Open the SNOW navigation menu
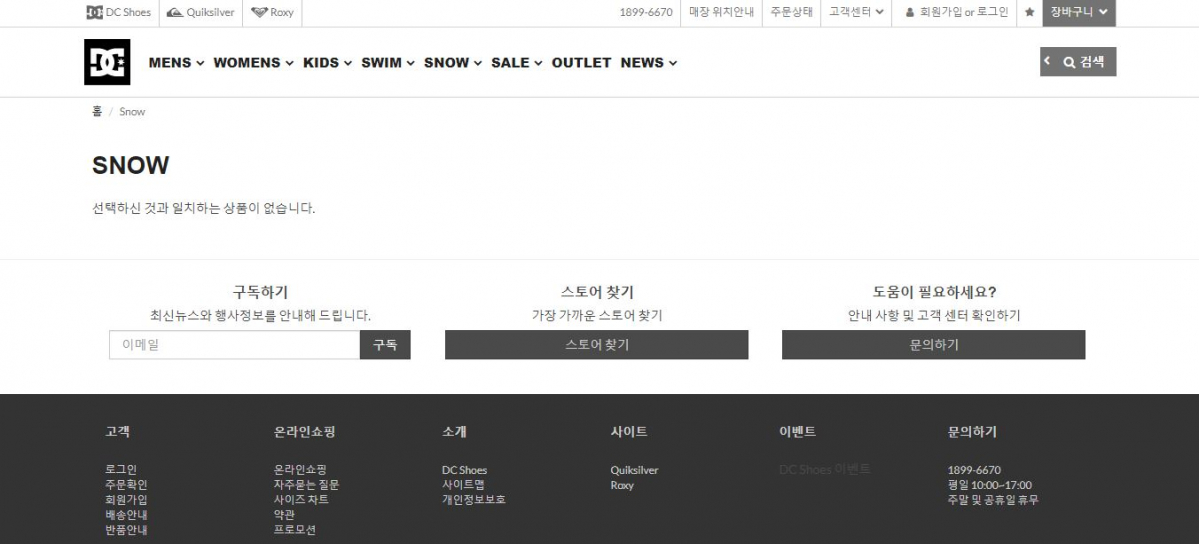The width and height of the screenshot is (1199, 544). 452,62
